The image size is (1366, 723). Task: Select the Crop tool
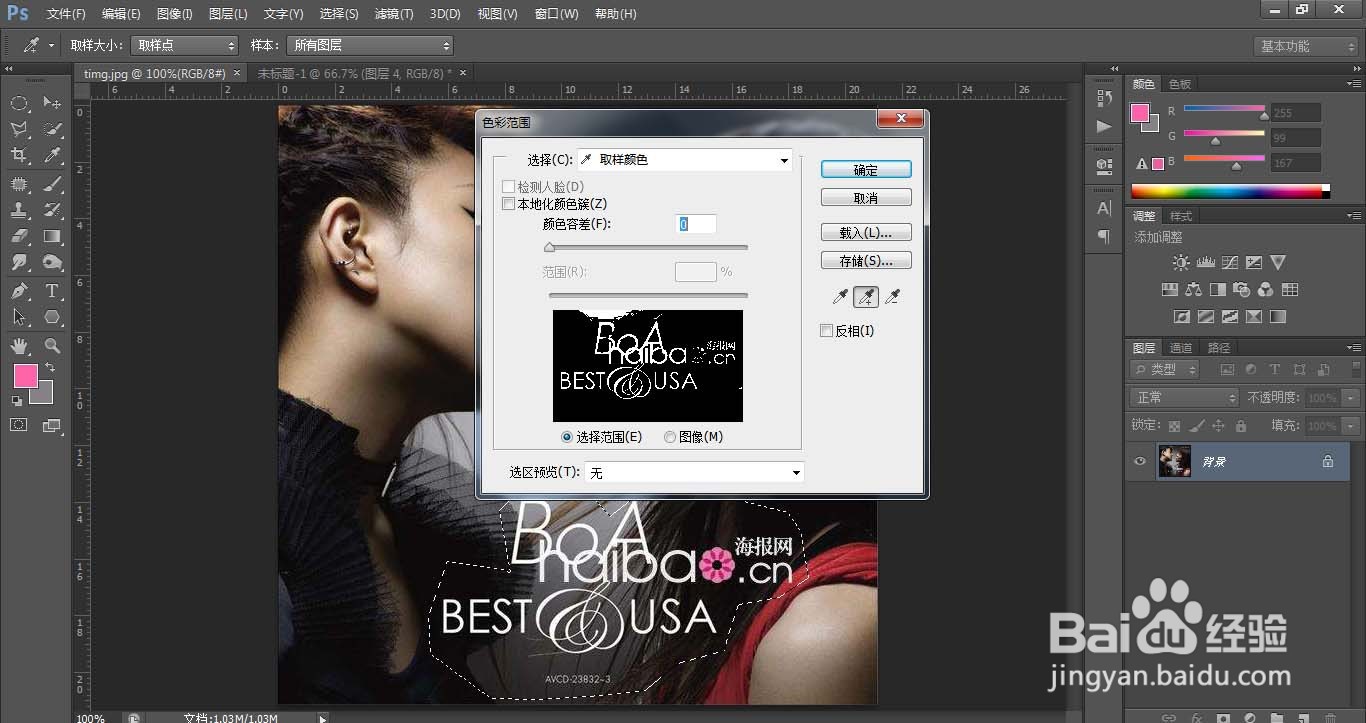pyautogui.click(x=19, y=155)
